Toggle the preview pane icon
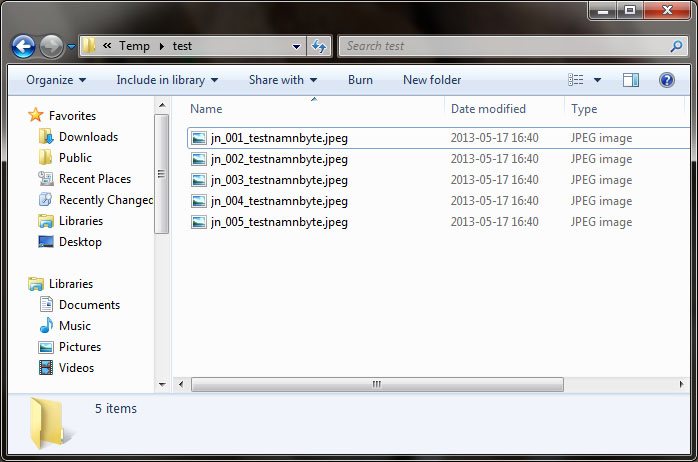Viewport: 698px width, 462px height. (630, 80)
